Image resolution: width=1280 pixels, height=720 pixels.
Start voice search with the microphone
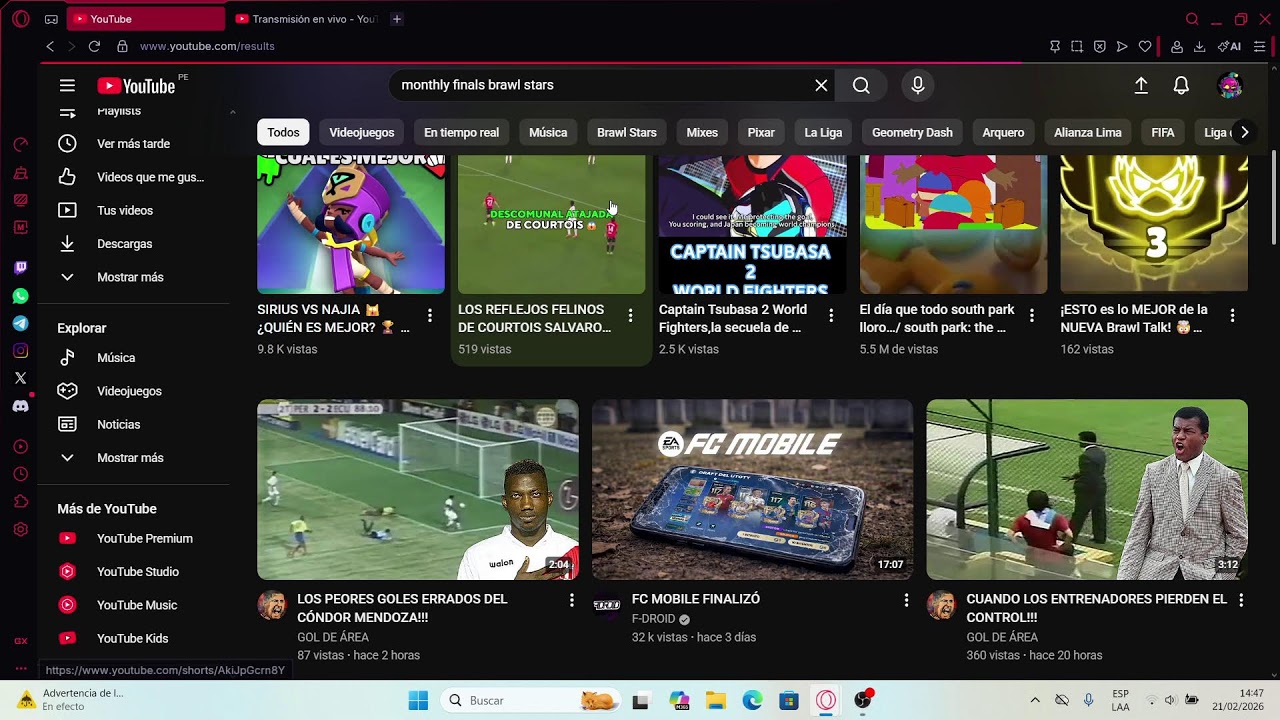point(918,85)
